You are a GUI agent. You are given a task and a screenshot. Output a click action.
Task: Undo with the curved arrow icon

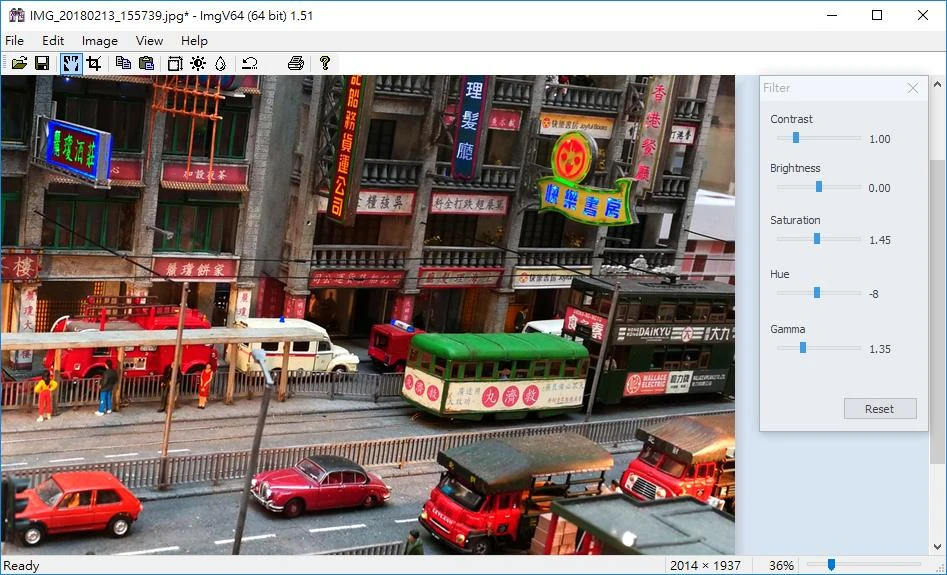click(x=249, y=63)
